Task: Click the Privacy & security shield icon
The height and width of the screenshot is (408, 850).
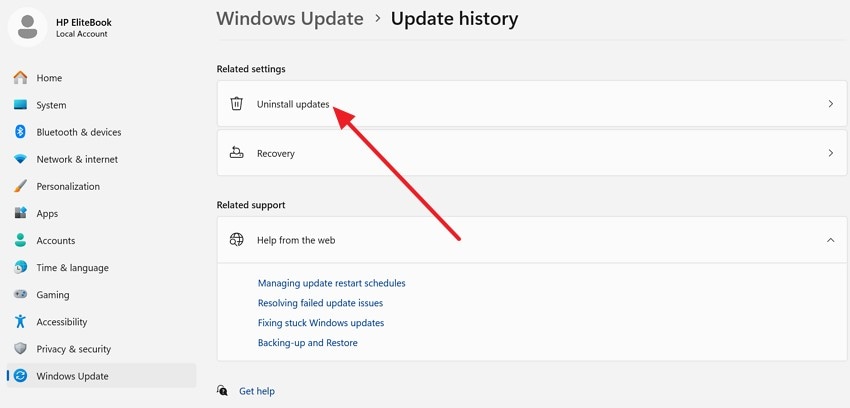Action: click(x=20, y=348)
